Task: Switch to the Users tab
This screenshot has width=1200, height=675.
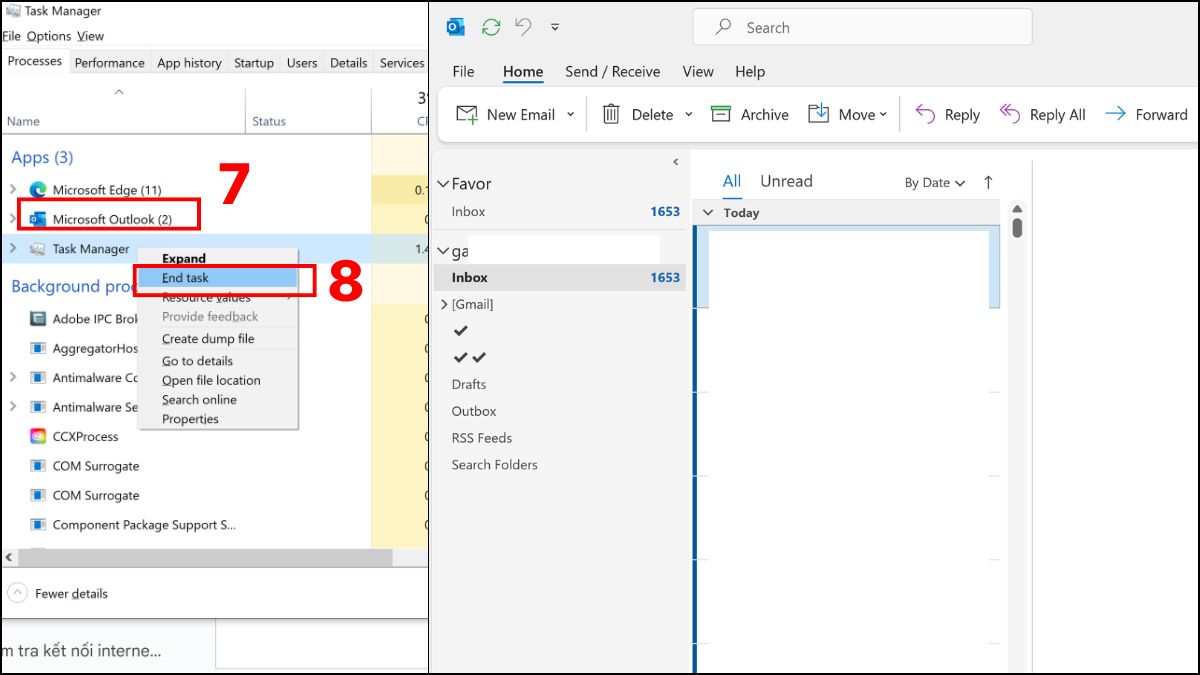Action: (302, 62)
